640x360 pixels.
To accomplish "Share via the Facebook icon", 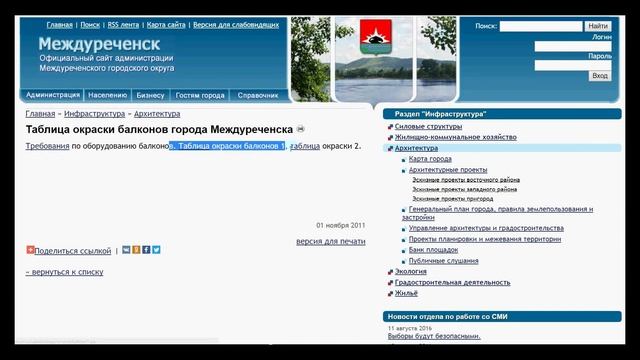I will [146, 249].
